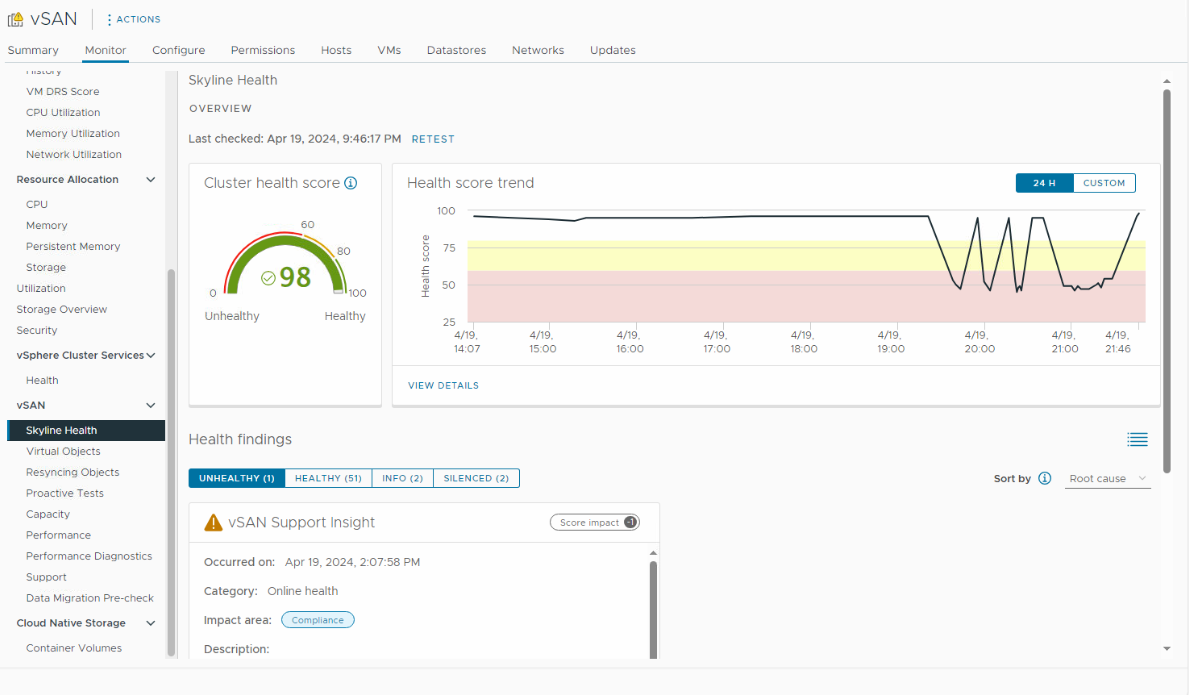This screenshot has width=1189, height=695.
Task: Collapse the Cloud Native Storage section
Action: (151, 623)
